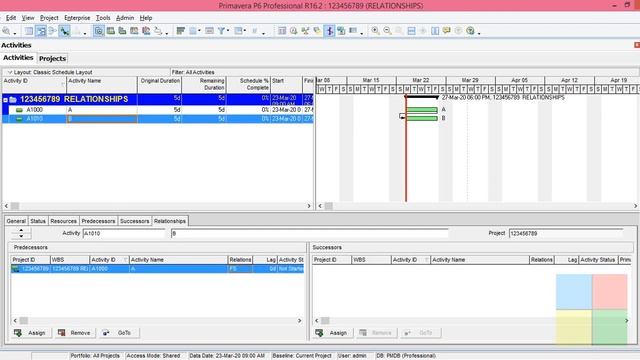Open dropdown arrow beside Print Preview
This screenshot has width=640, height=360.
tap(15, 33)
